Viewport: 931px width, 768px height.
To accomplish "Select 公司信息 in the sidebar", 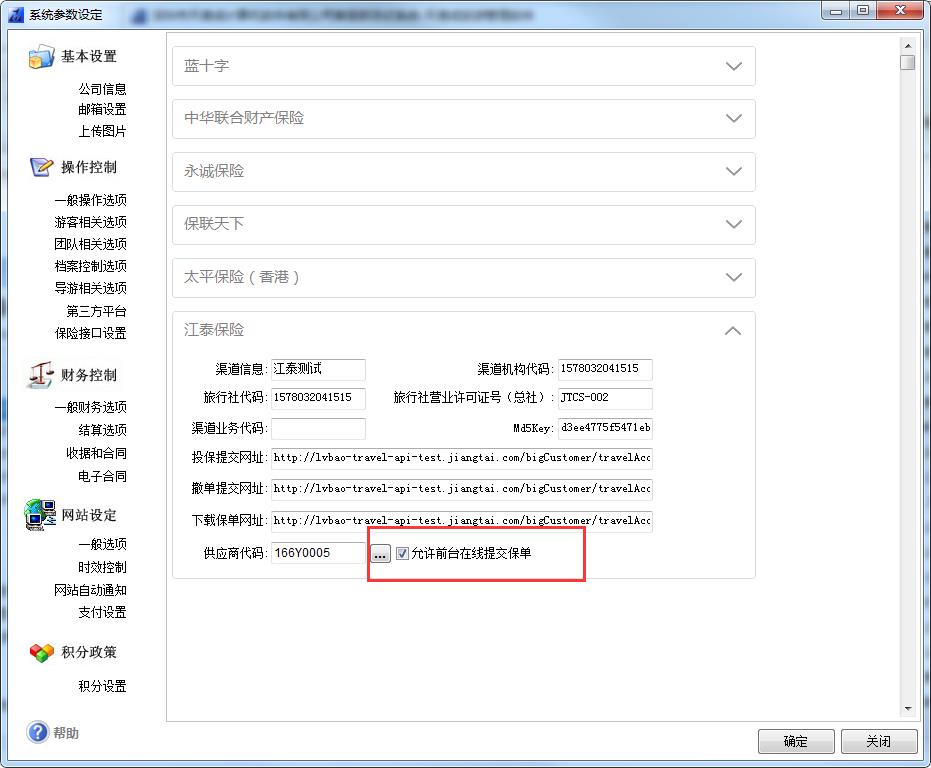I will [102, 89].
